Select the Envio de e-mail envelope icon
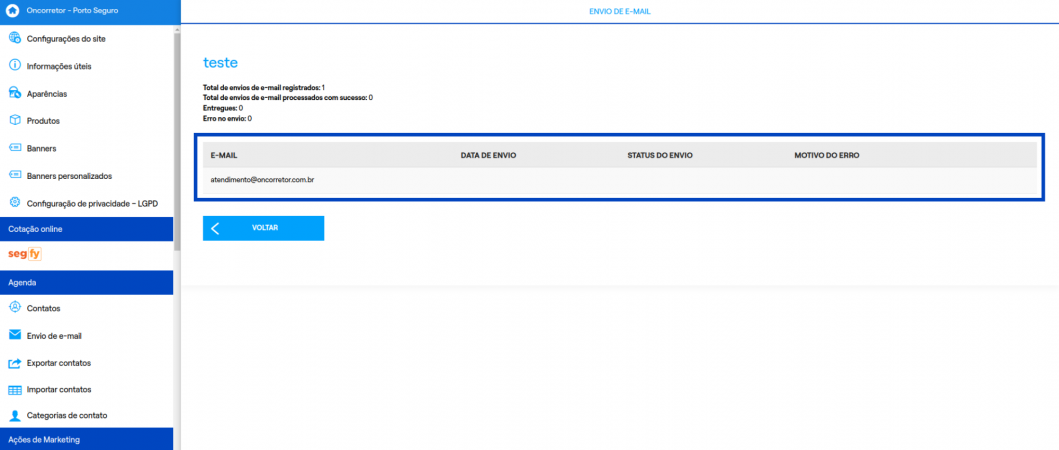 (14, 335)
